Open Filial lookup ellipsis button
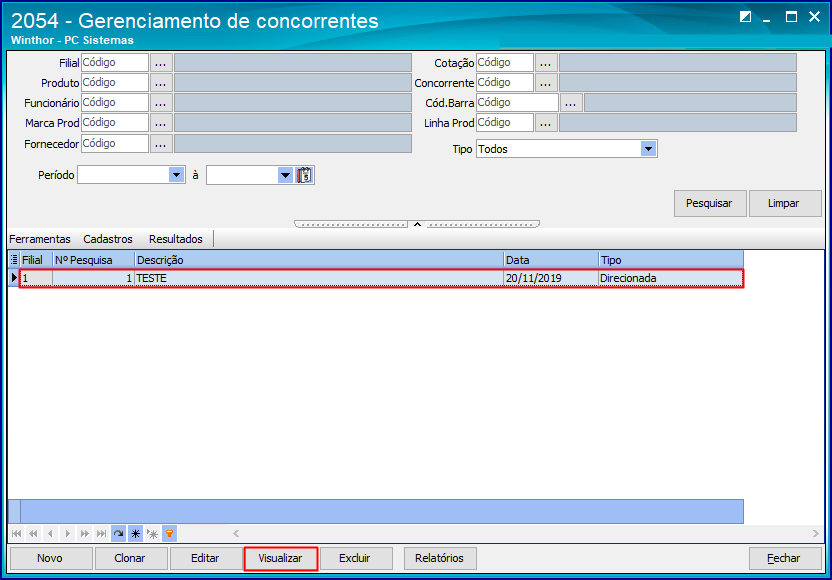The height and width of the screenshot is (580, 832). (x=161, y=63)
